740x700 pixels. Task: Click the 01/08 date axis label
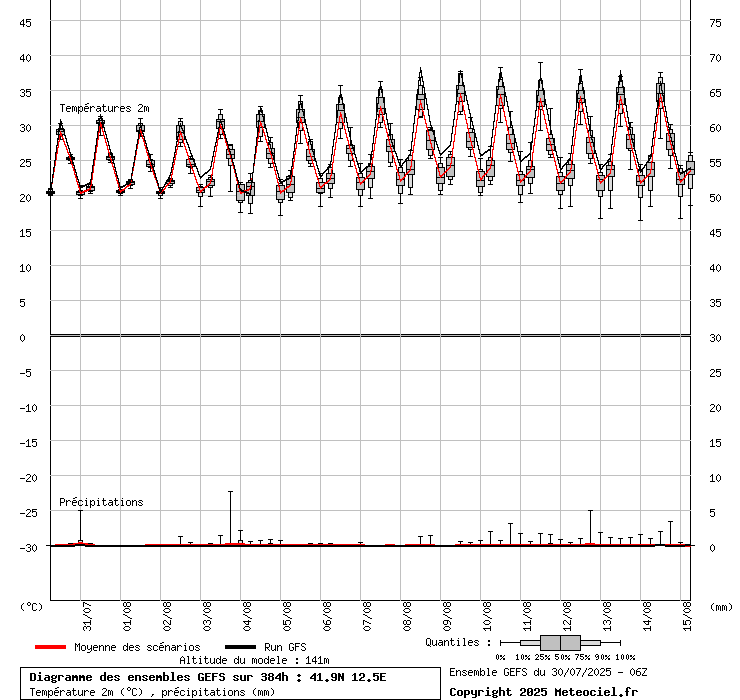point(127,616)
